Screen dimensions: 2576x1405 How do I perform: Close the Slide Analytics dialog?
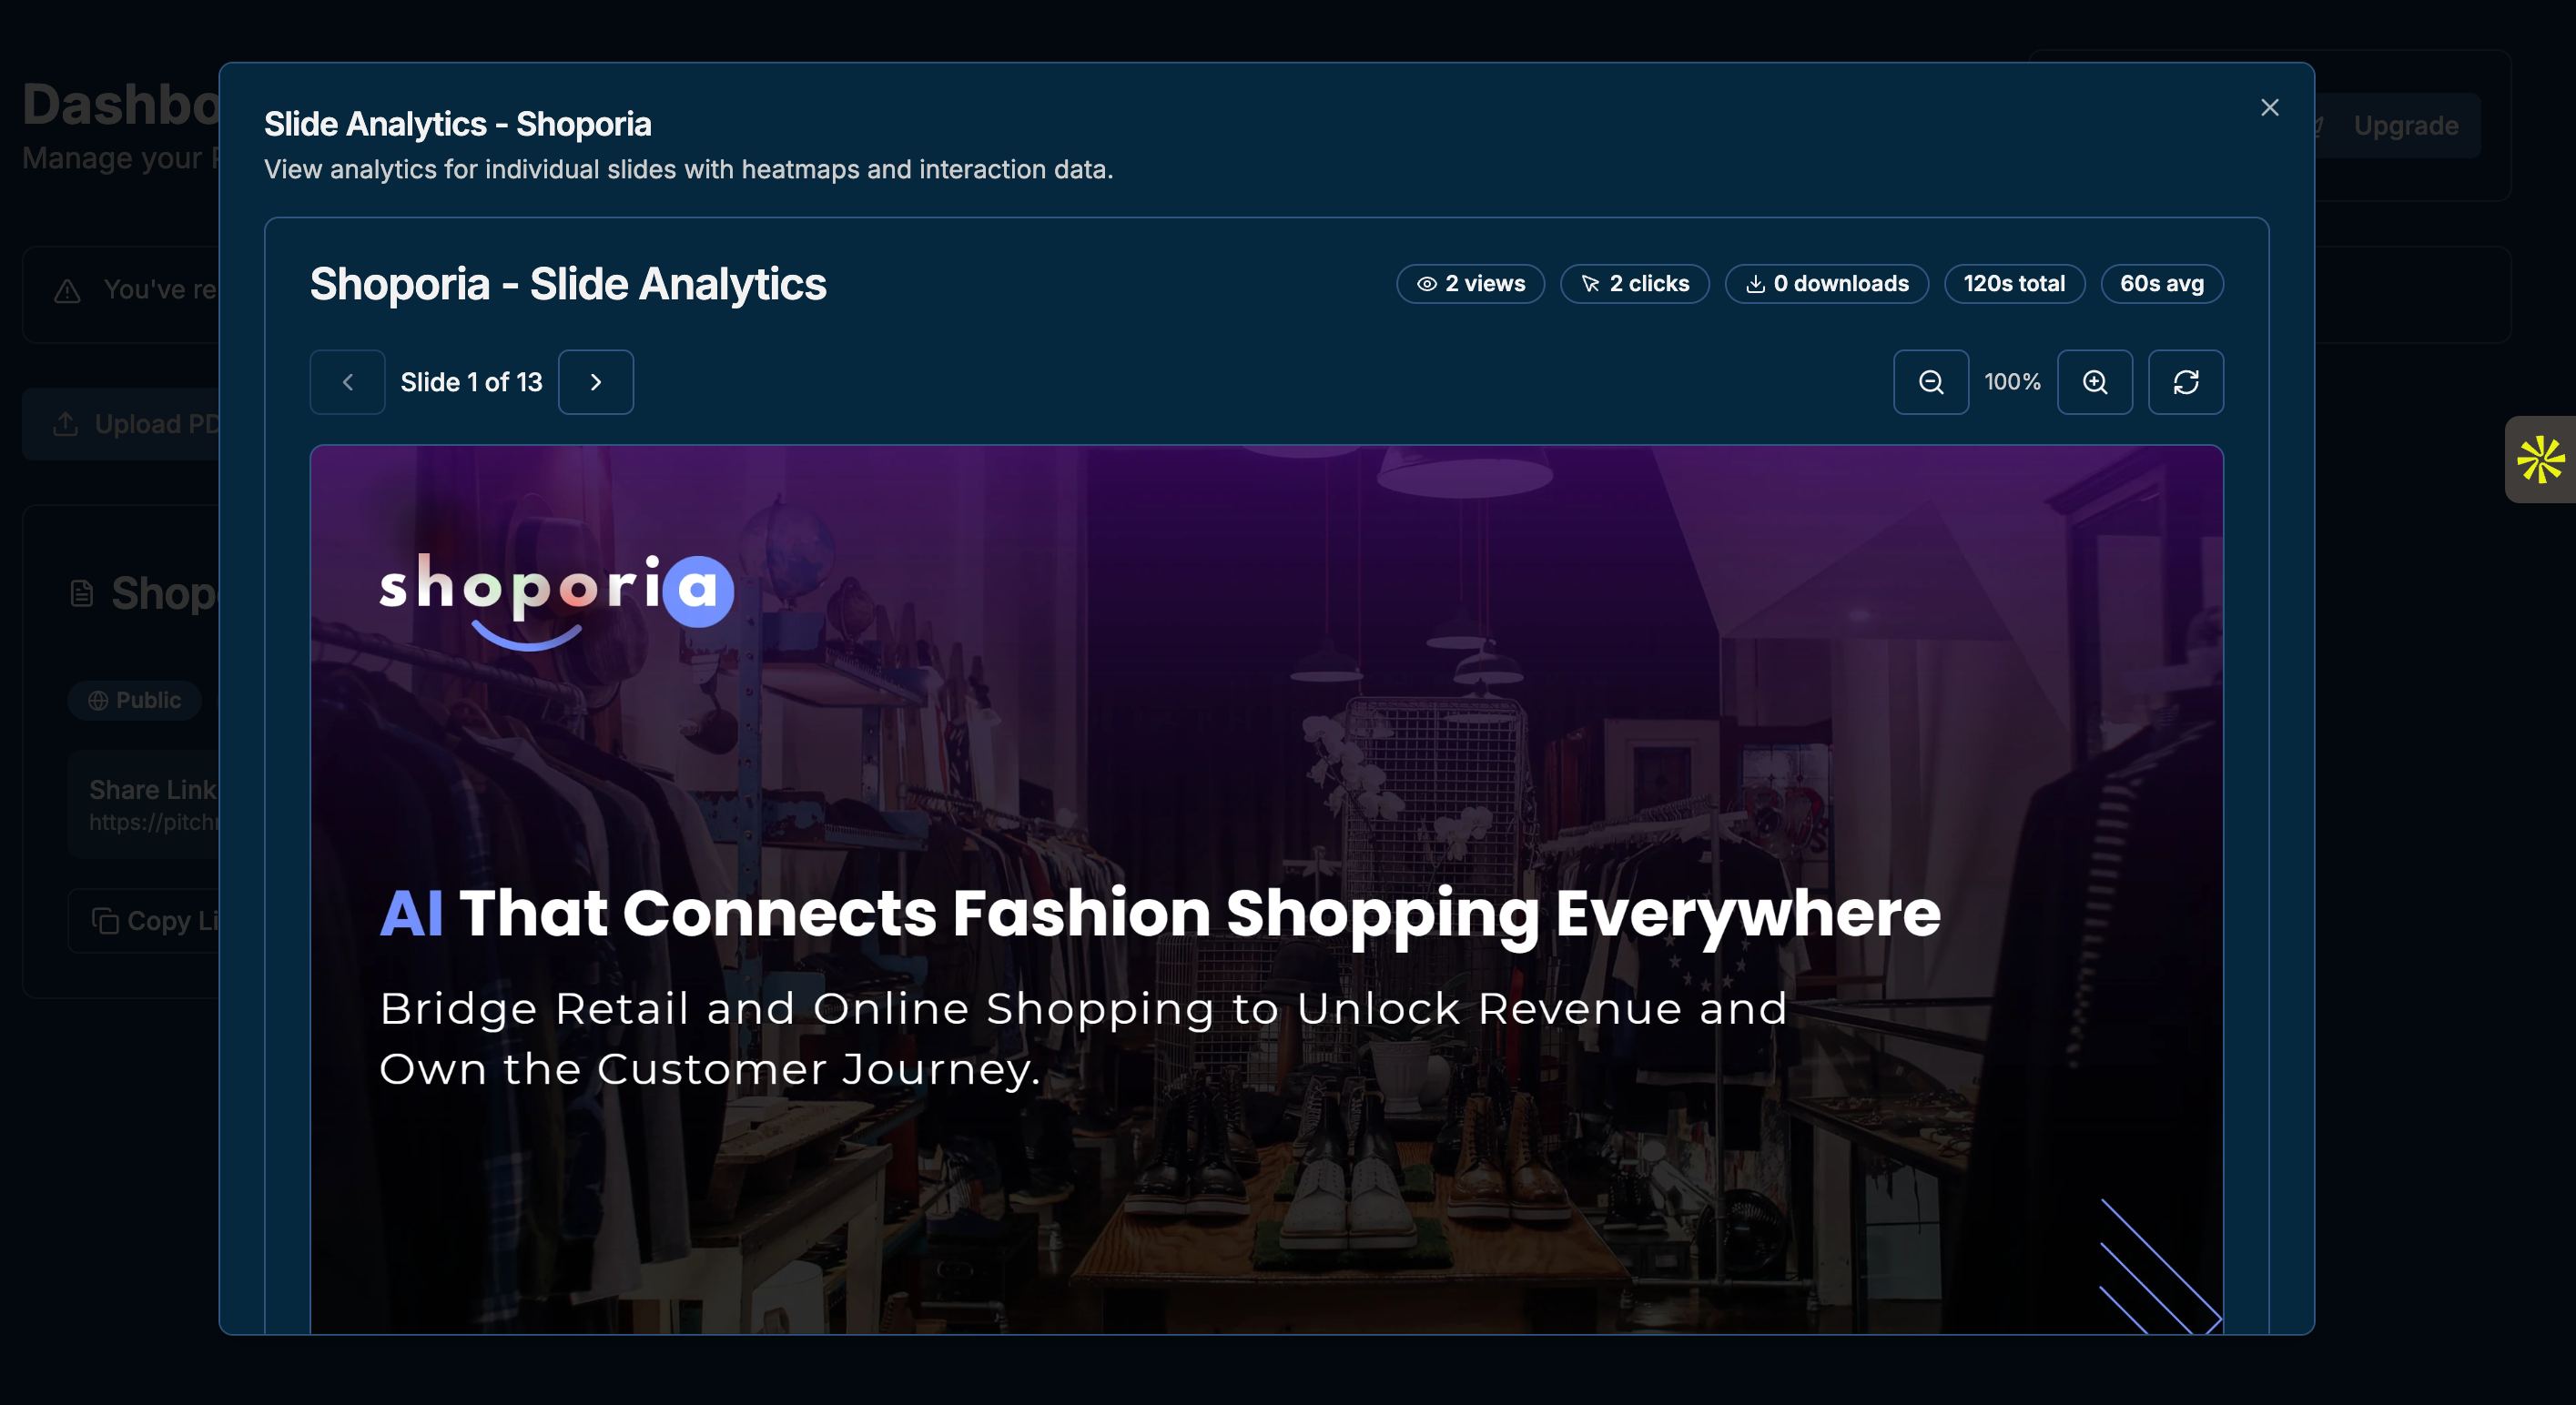pyautogui.click(x=2269, y=108)
